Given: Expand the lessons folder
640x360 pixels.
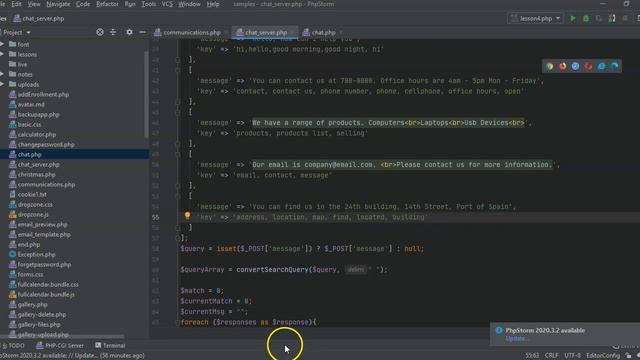Looking at the screenshot, I should coord(2,54).
